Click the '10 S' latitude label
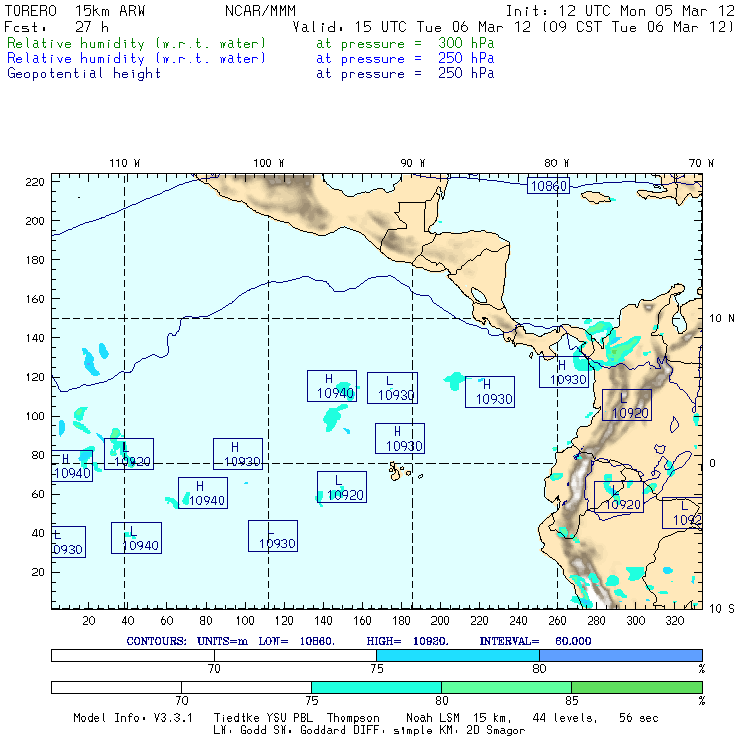Image resolution: width=740 pixels, height=740 pixels. click(722, 609)
